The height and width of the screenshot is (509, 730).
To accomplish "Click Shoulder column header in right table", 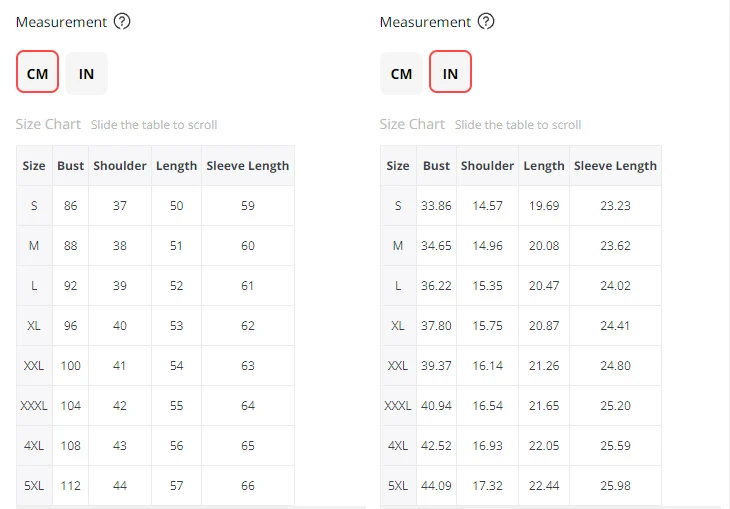I will click(487, 166).
